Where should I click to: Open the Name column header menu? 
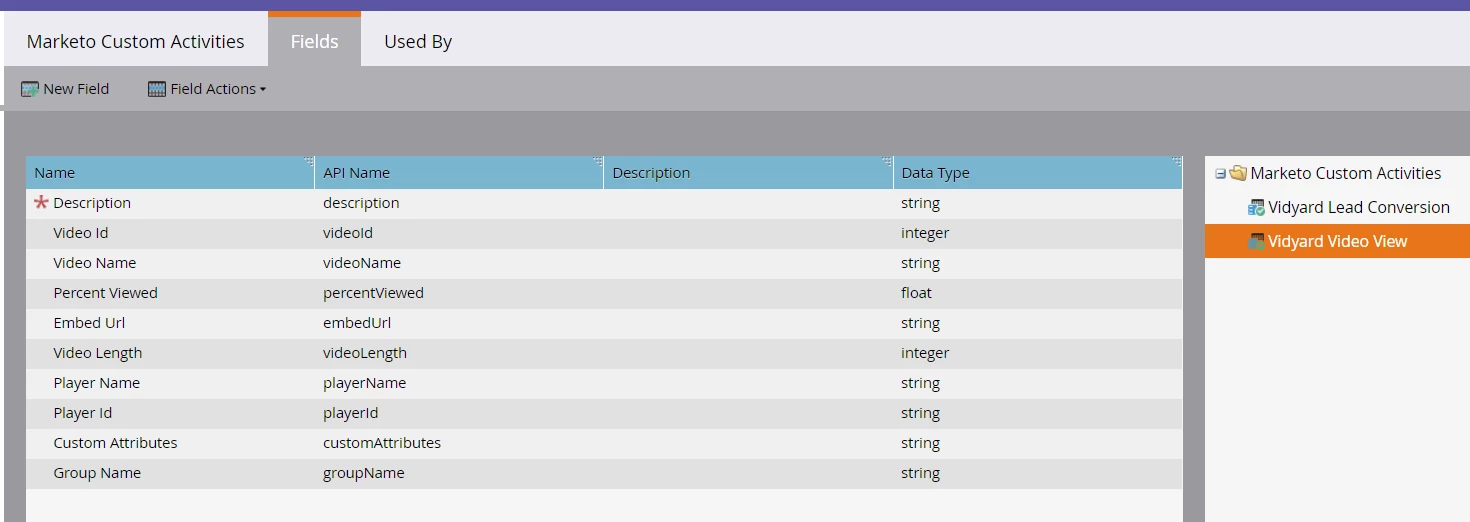(x=308, y=161)
